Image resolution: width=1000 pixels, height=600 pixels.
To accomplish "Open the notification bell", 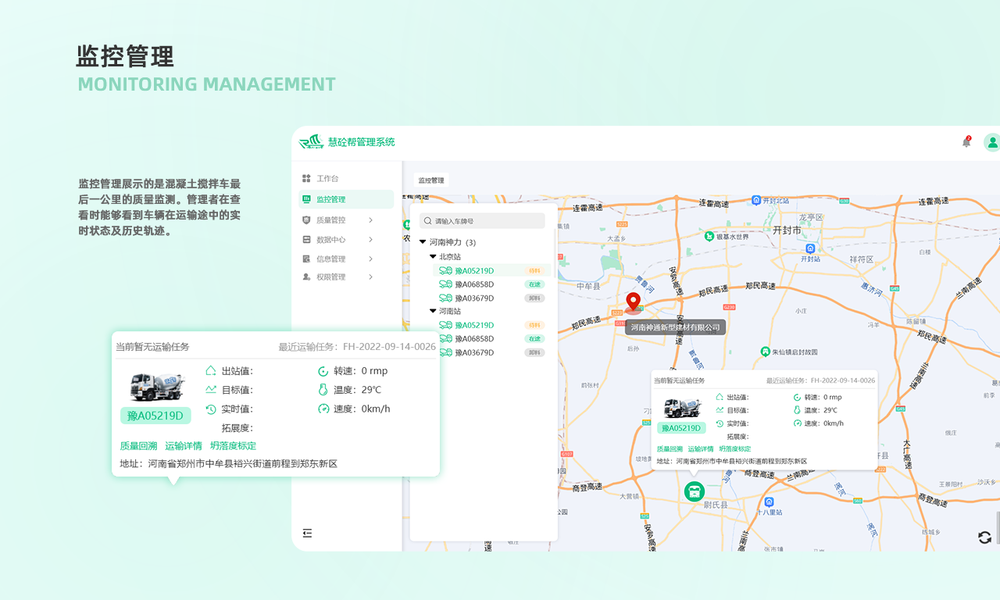I will tap(966, 142).
